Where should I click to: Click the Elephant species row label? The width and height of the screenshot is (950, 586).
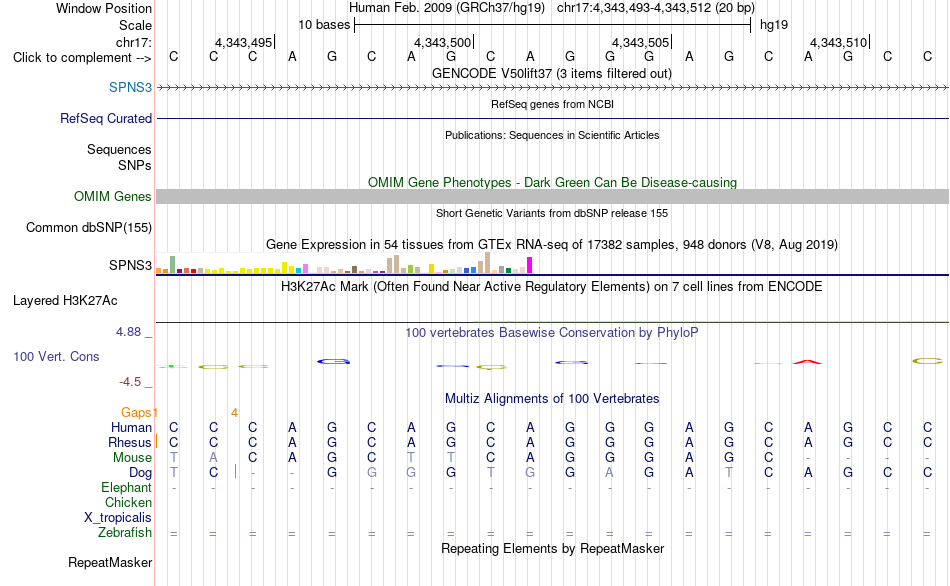click(x=127, y=487)
